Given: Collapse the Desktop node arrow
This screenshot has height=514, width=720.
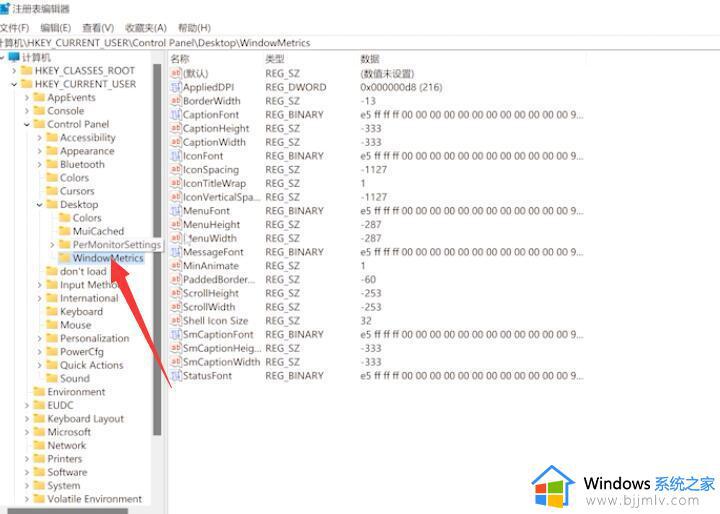Looking at the screenshot, I should (x=39, y=204).
